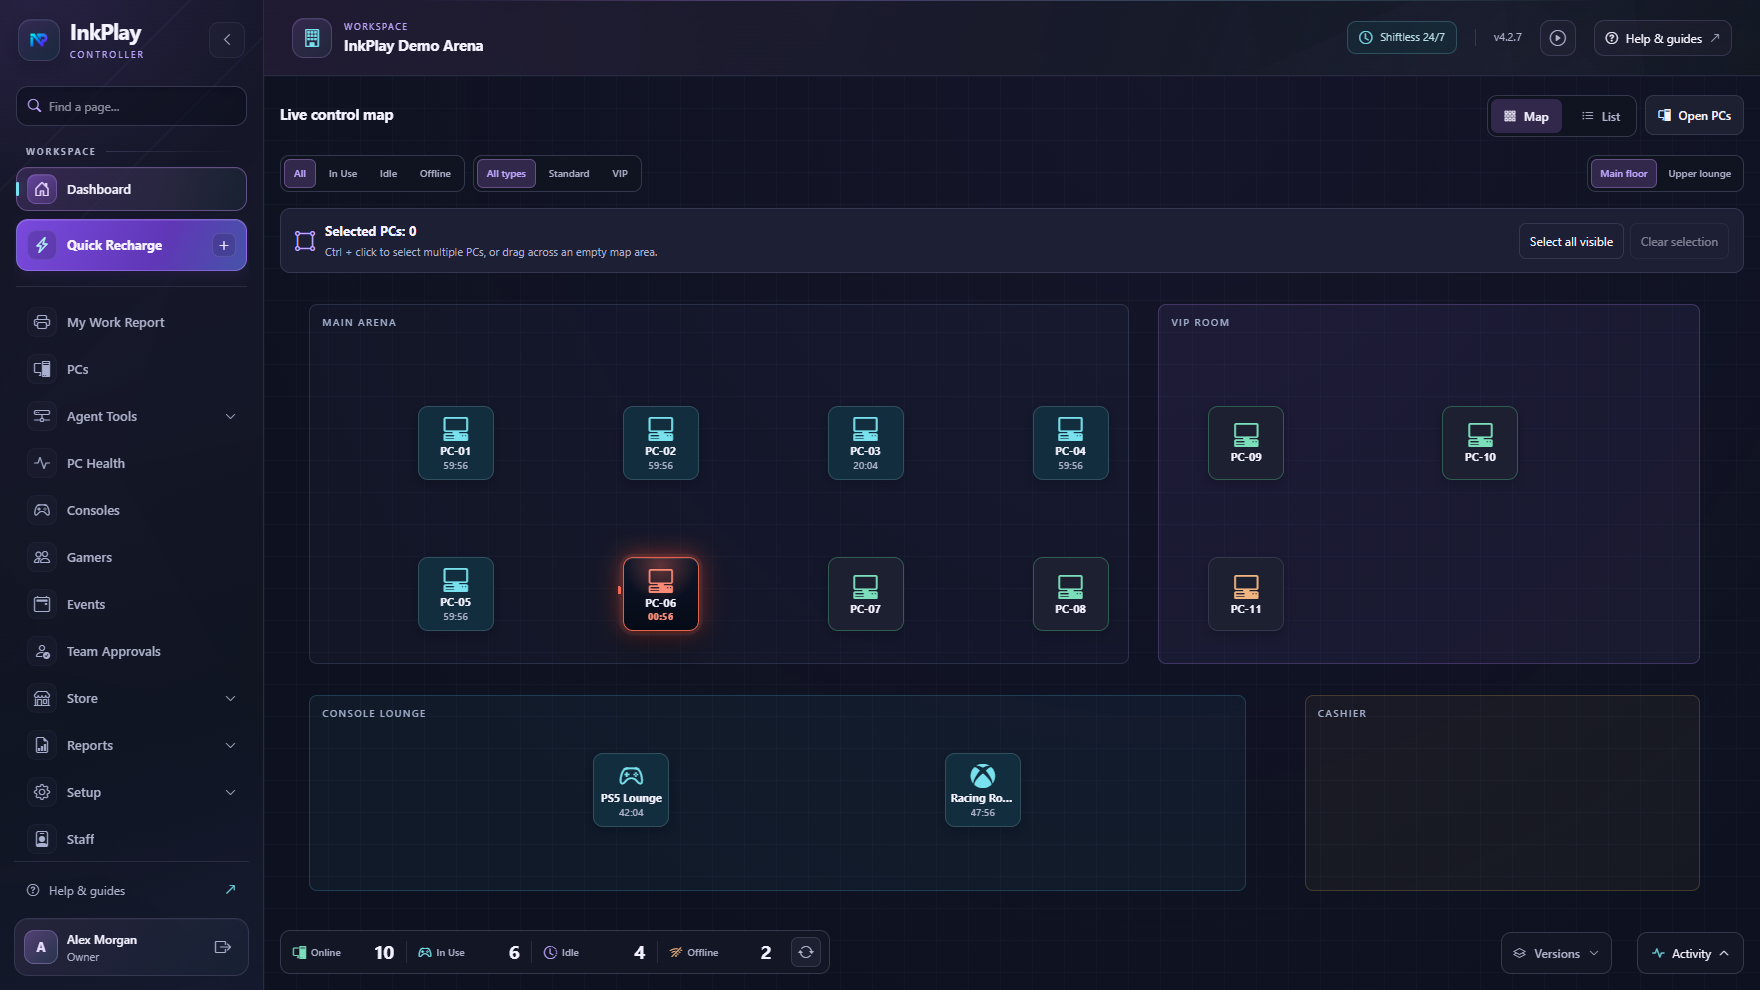Expand the Store submenu

coord(131,698)
